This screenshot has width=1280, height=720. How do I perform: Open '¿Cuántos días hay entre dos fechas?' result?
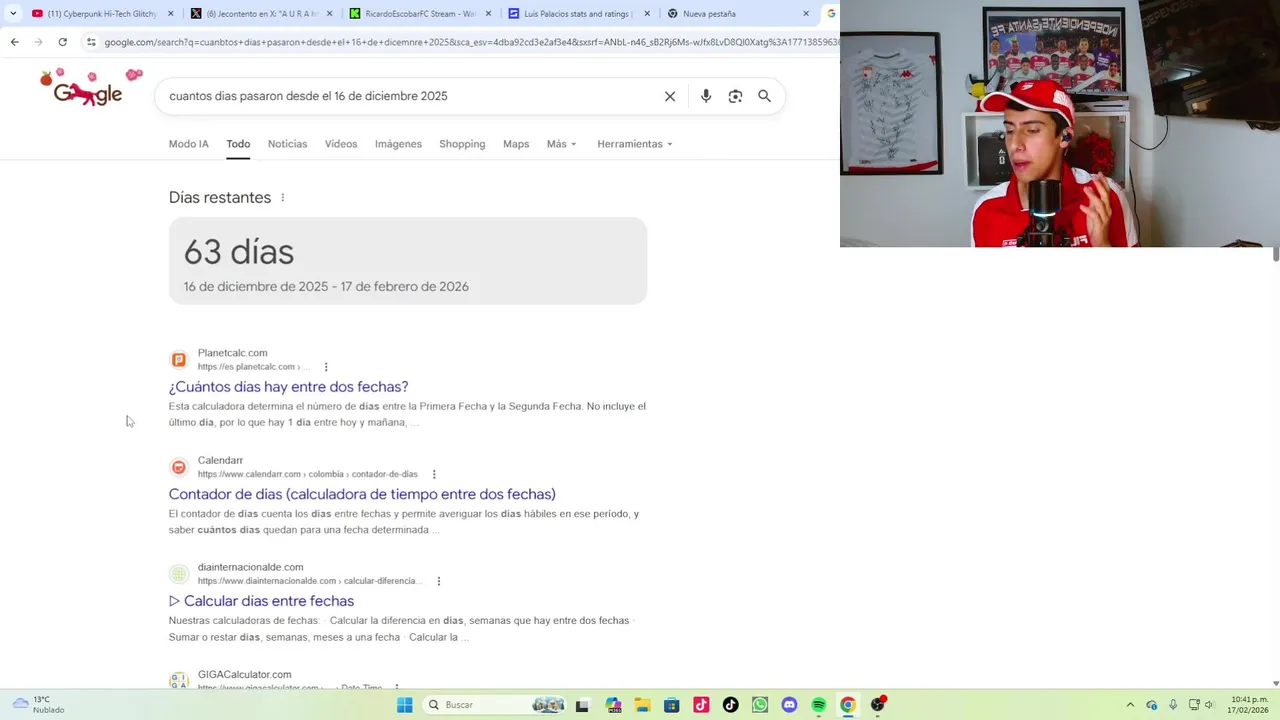288,387
